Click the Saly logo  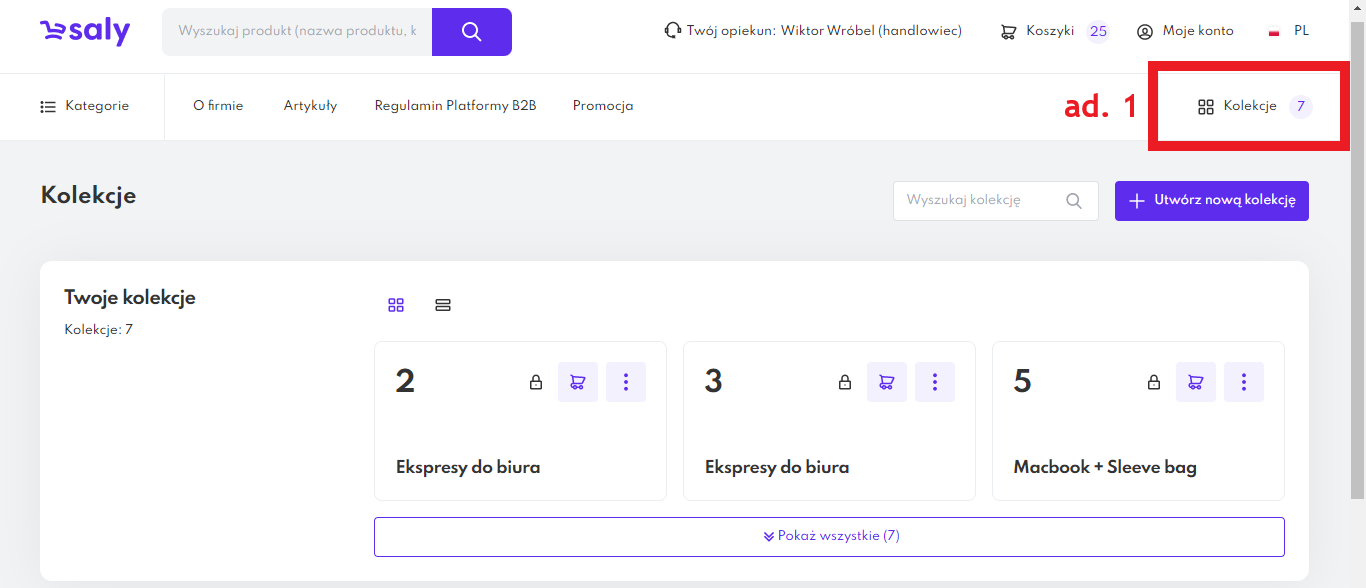tap(85, 32)
